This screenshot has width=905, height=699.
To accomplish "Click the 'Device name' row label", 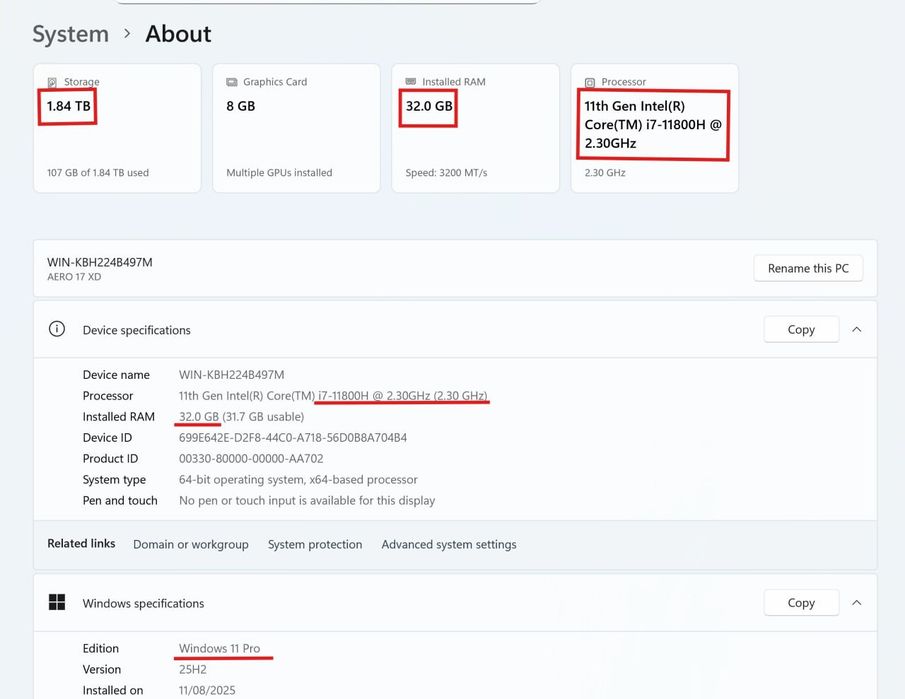I will pyautogui.click(x=116, y=375).
